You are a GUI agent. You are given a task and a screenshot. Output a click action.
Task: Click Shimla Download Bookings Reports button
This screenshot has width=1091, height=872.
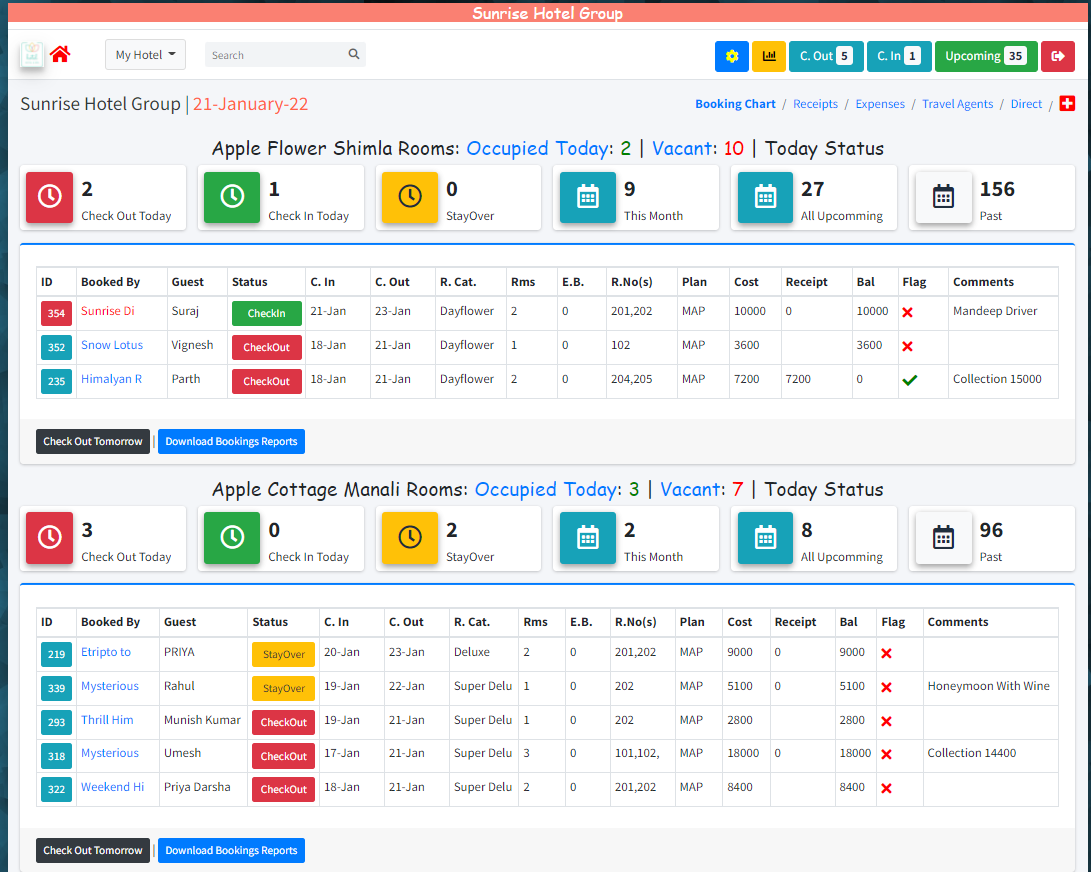click(231, 441)
